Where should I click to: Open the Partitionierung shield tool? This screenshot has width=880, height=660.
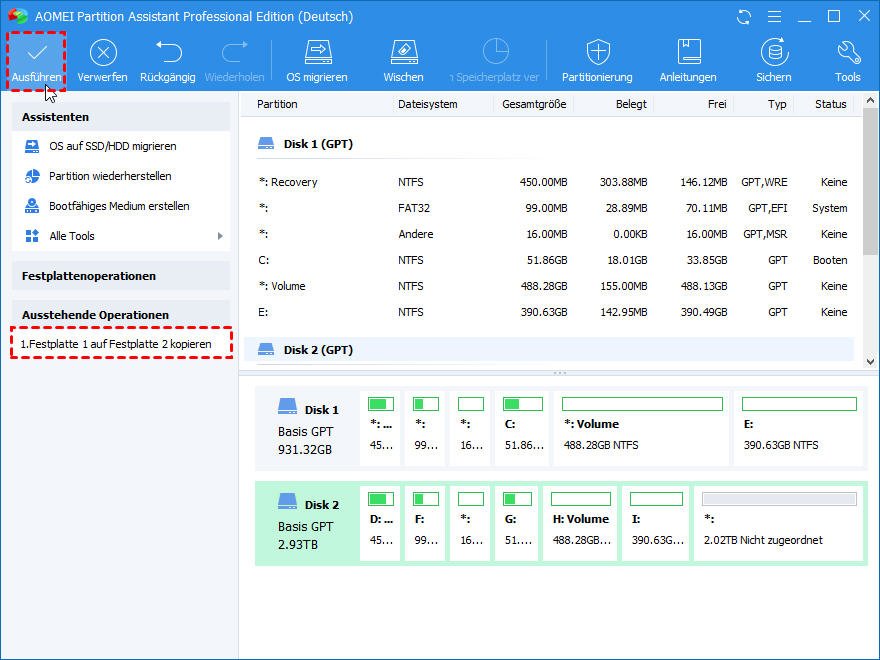coord(597,54)
